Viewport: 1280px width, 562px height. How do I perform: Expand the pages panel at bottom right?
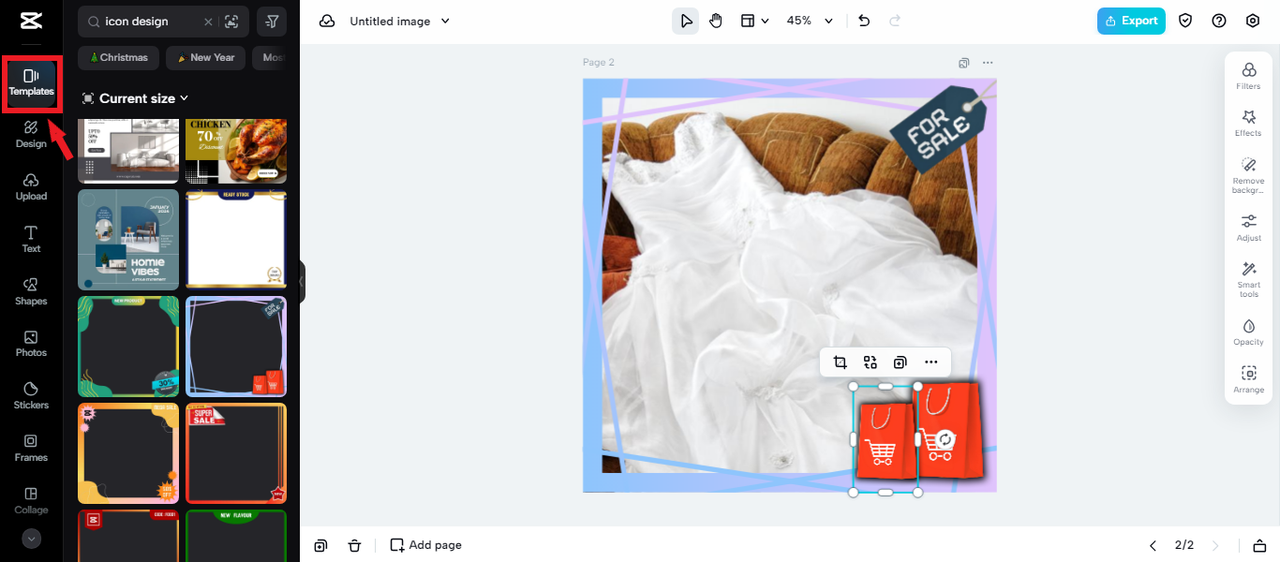click(x=1259, y=545)
